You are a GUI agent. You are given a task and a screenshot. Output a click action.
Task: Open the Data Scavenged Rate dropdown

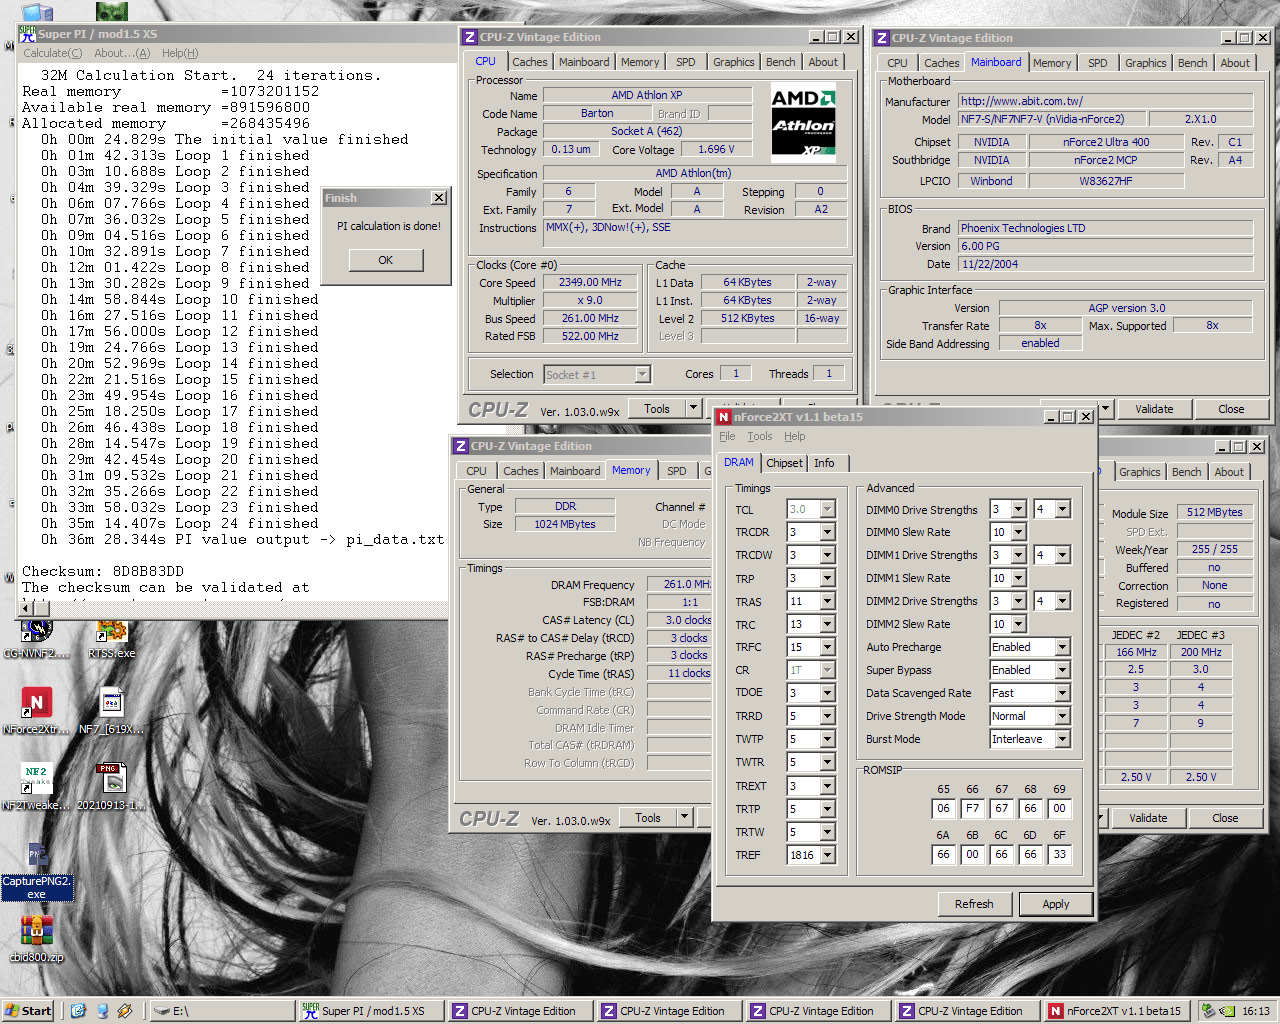1062,693
